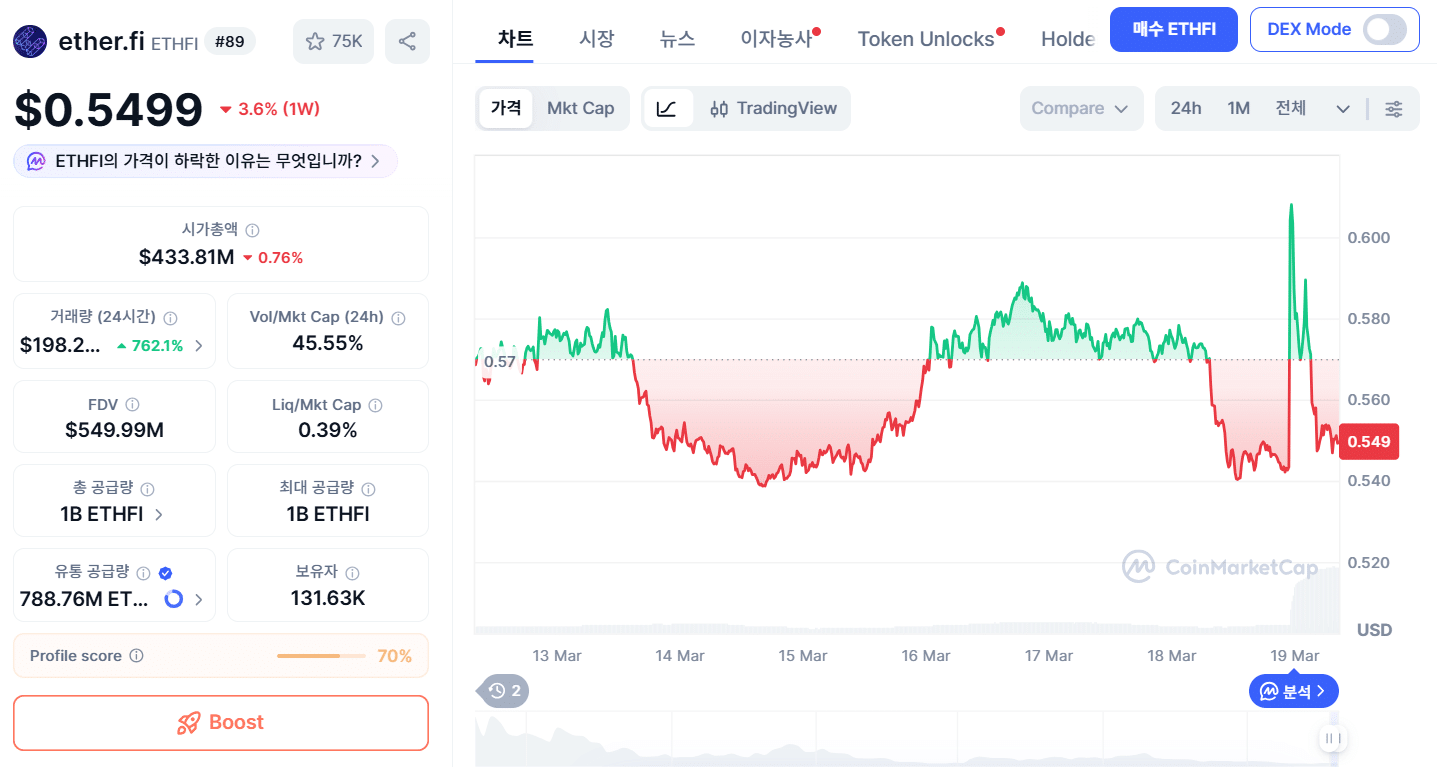
Task: Open chart settings sliders icon
Action: point(1393,109)
